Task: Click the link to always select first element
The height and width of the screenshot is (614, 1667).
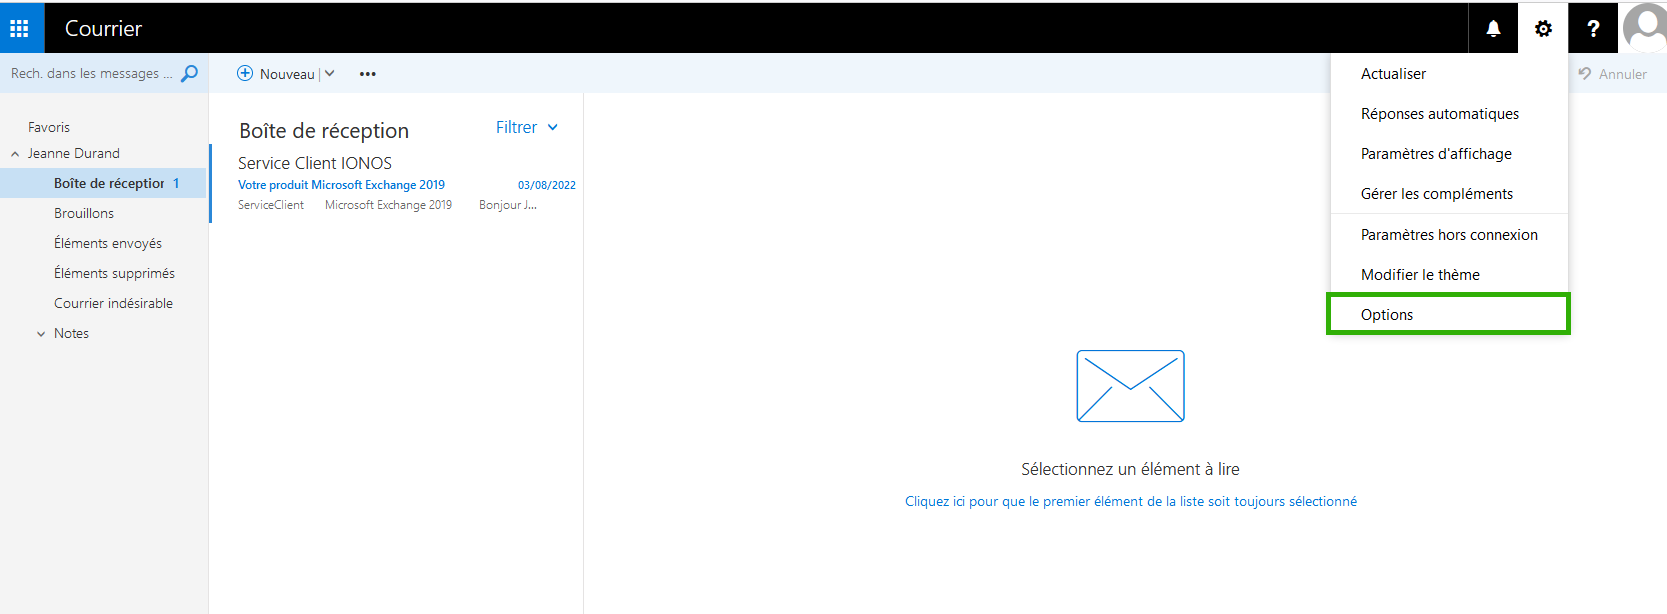Action: point(1131,501)
